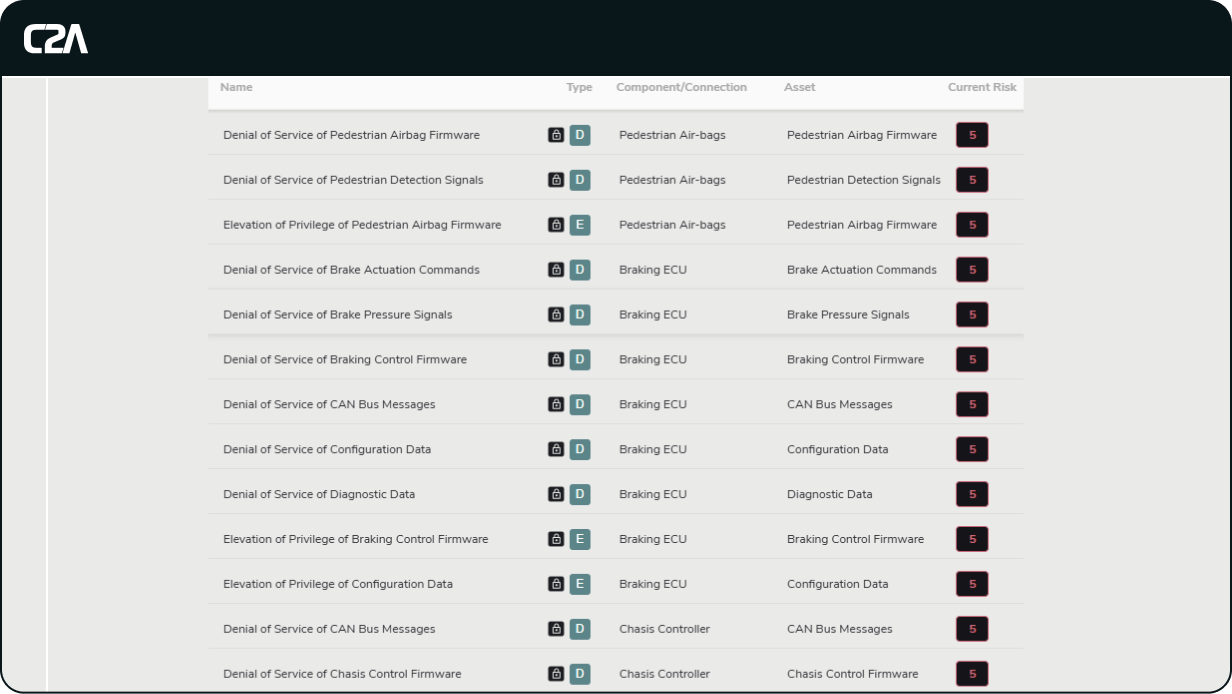Click E type badge for Elevation of Privilege of Pedestrian Airbag Firmware
The width and height of the screenshot is (1232, 694).
pyautogui.click(x=580, y=225)
